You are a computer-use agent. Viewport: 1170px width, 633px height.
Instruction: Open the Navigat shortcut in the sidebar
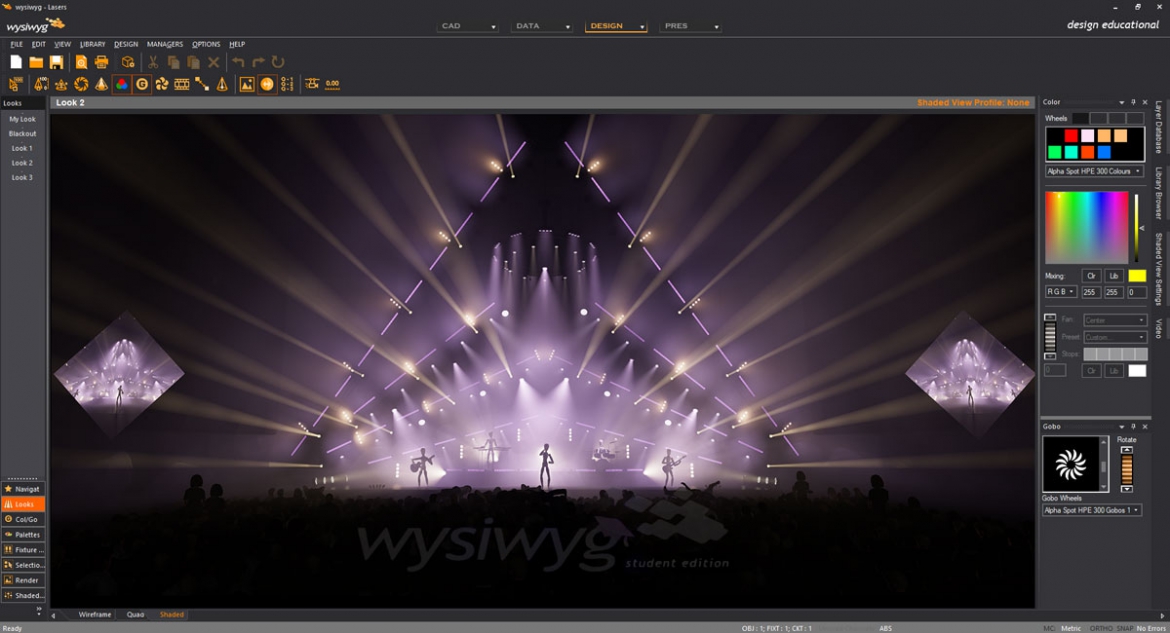point(23,489)
